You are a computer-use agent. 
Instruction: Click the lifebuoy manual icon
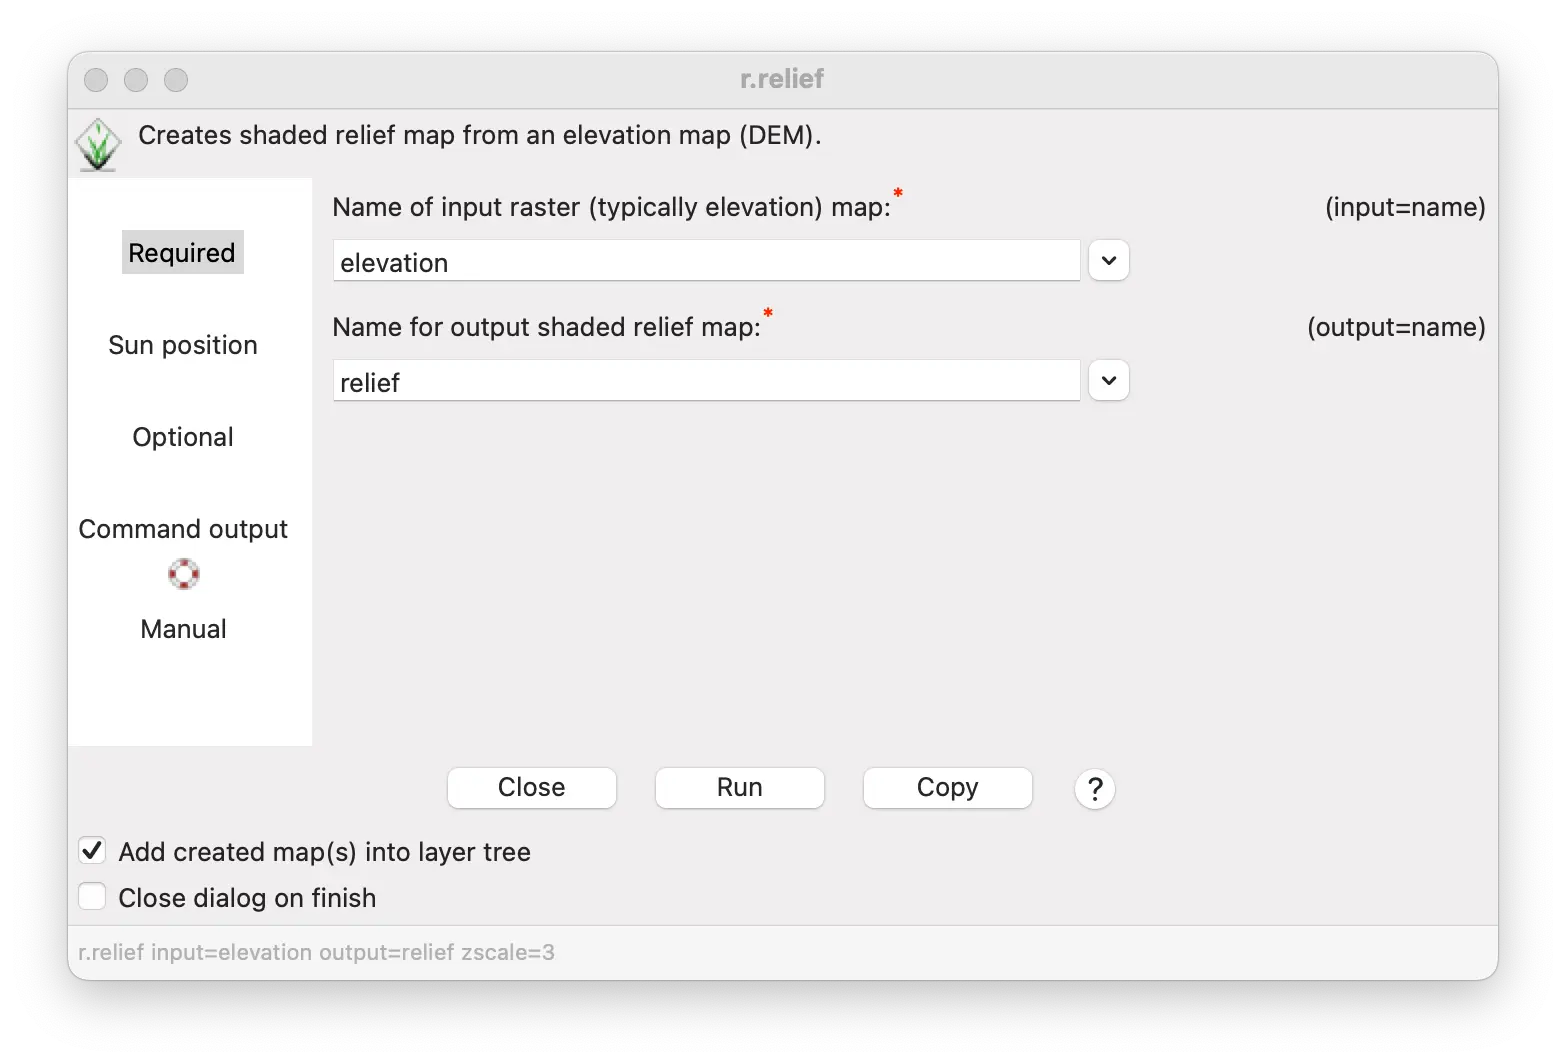pyautogui.click(x=183, y=574)
